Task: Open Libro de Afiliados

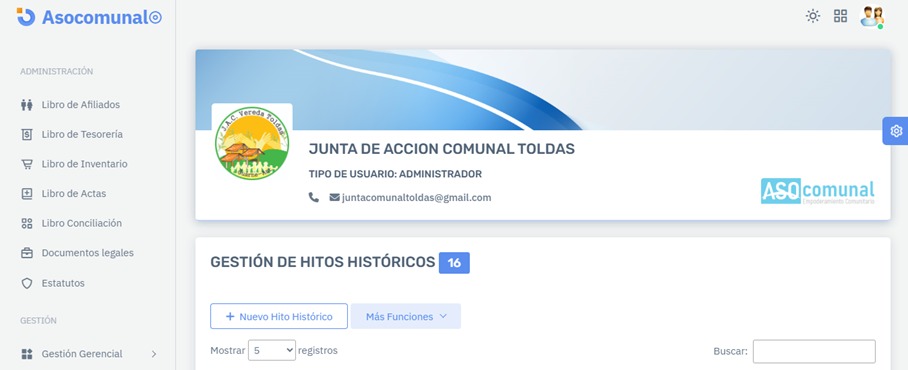Action: [x=80, y=105]
